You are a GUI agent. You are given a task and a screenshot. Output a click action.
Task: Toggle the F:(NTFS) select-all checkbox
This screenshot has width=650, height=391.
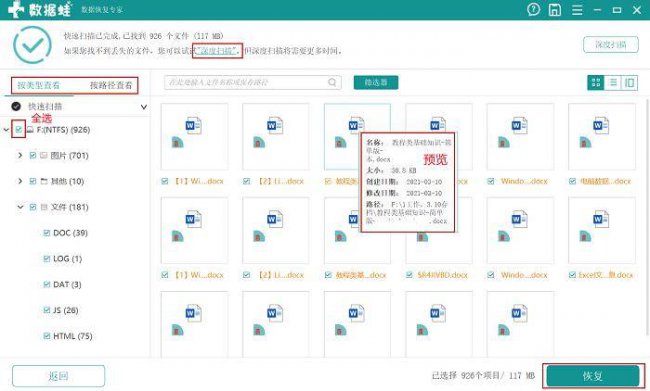tap(19, 129)
